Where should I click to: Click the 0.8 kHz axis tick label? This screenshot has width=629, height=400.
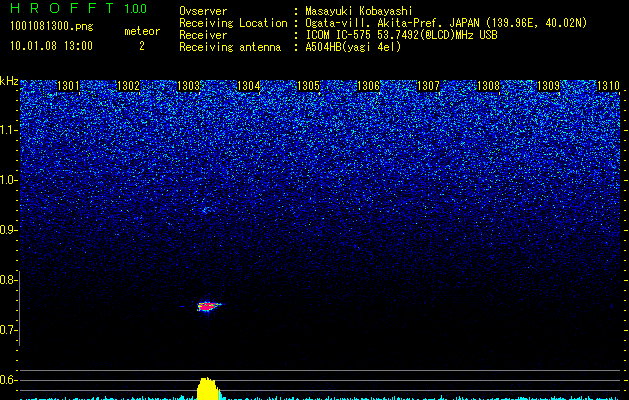tap(8, 280)
